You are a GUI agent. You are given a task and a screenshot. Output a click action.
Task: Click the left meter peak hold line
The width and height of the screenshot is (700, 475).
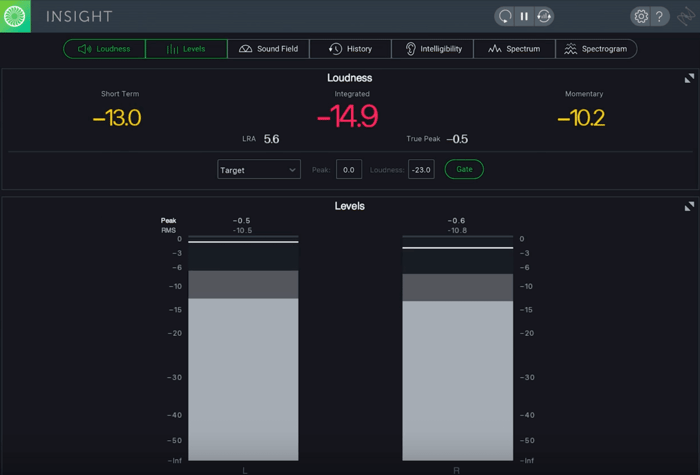[x=243, y=242]
